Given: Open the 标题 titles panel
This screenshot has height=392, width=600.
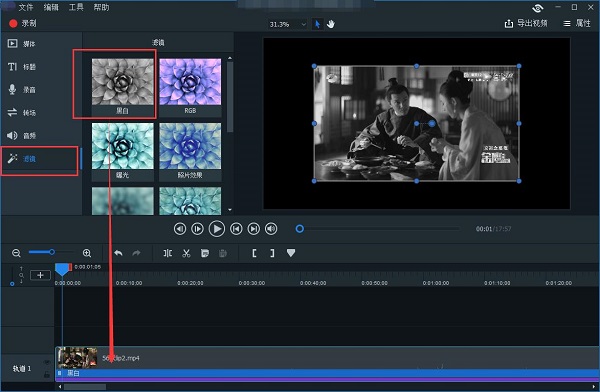Looking at the screenshot, I should coord(22,67).
